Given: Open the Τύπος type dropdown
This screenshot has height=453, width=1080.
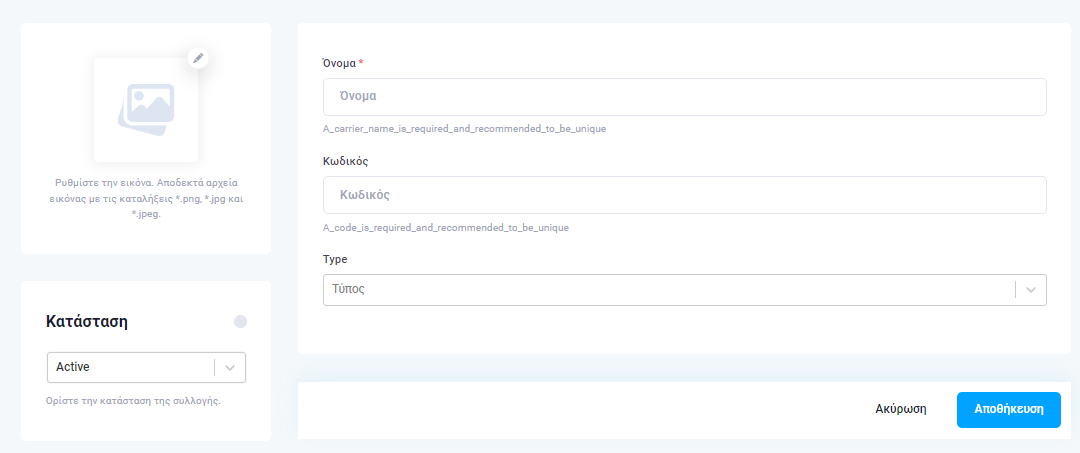Looking at the screenshot, I should [685, 290].
